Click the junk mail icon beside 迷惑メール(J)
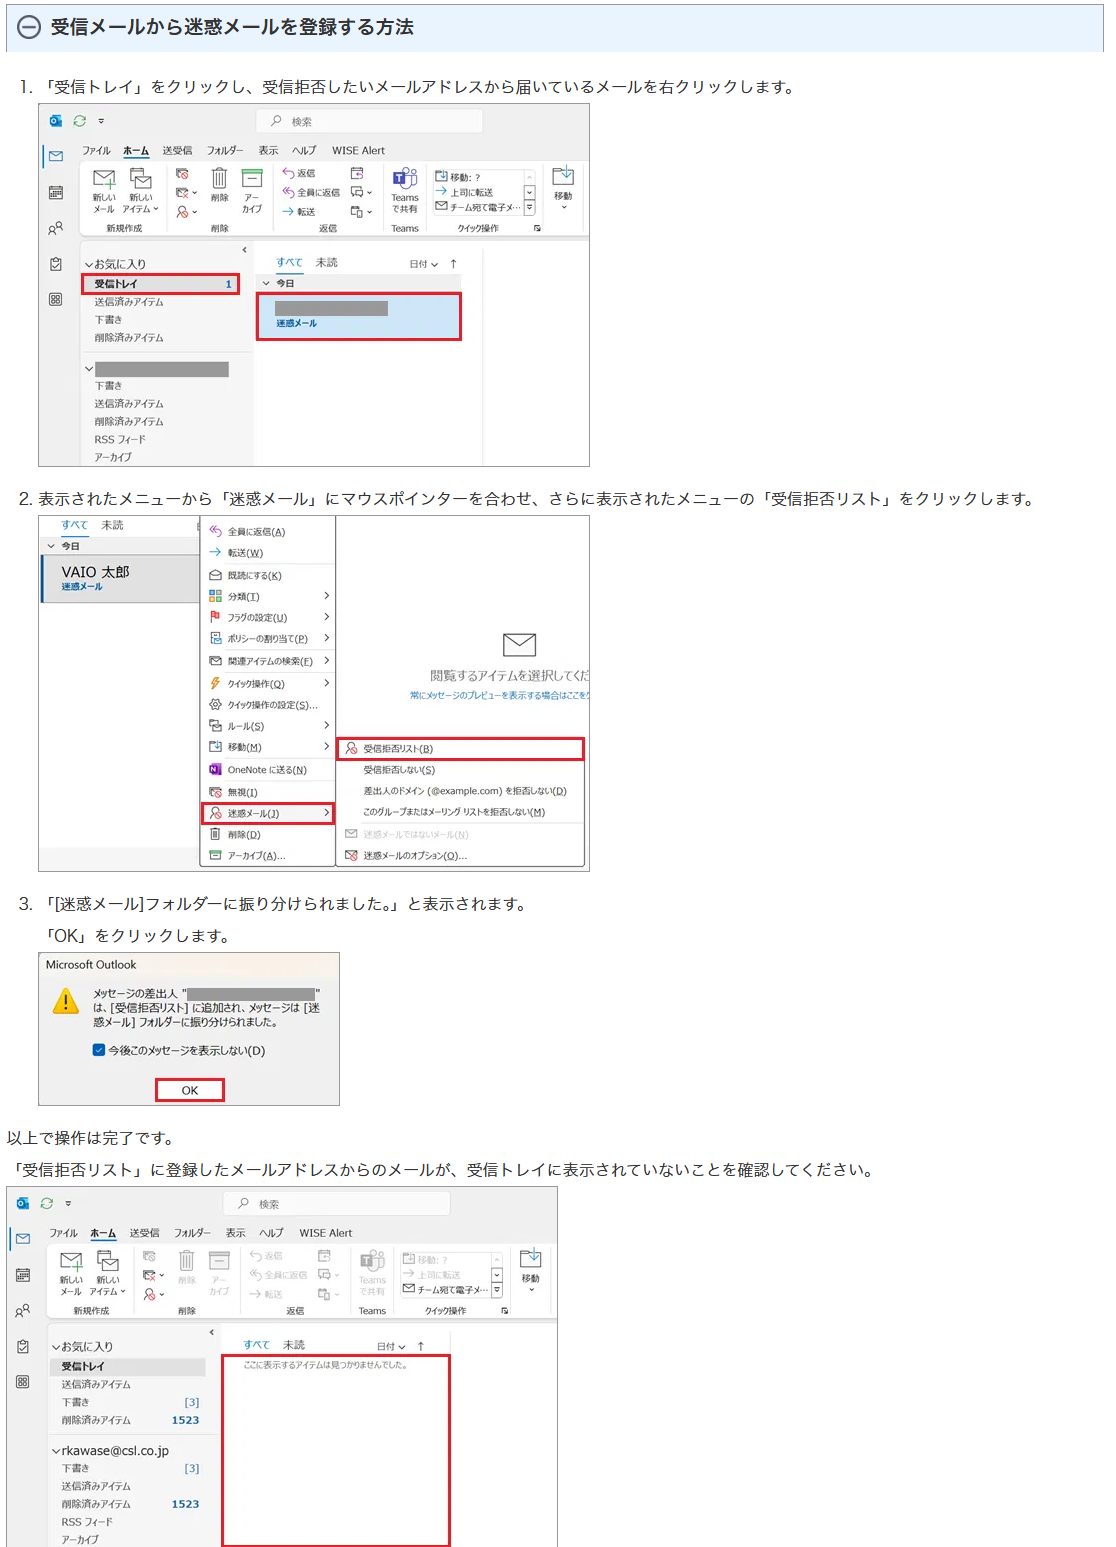Viewport: 1116px width, 1547px height. tap(215, 813)
